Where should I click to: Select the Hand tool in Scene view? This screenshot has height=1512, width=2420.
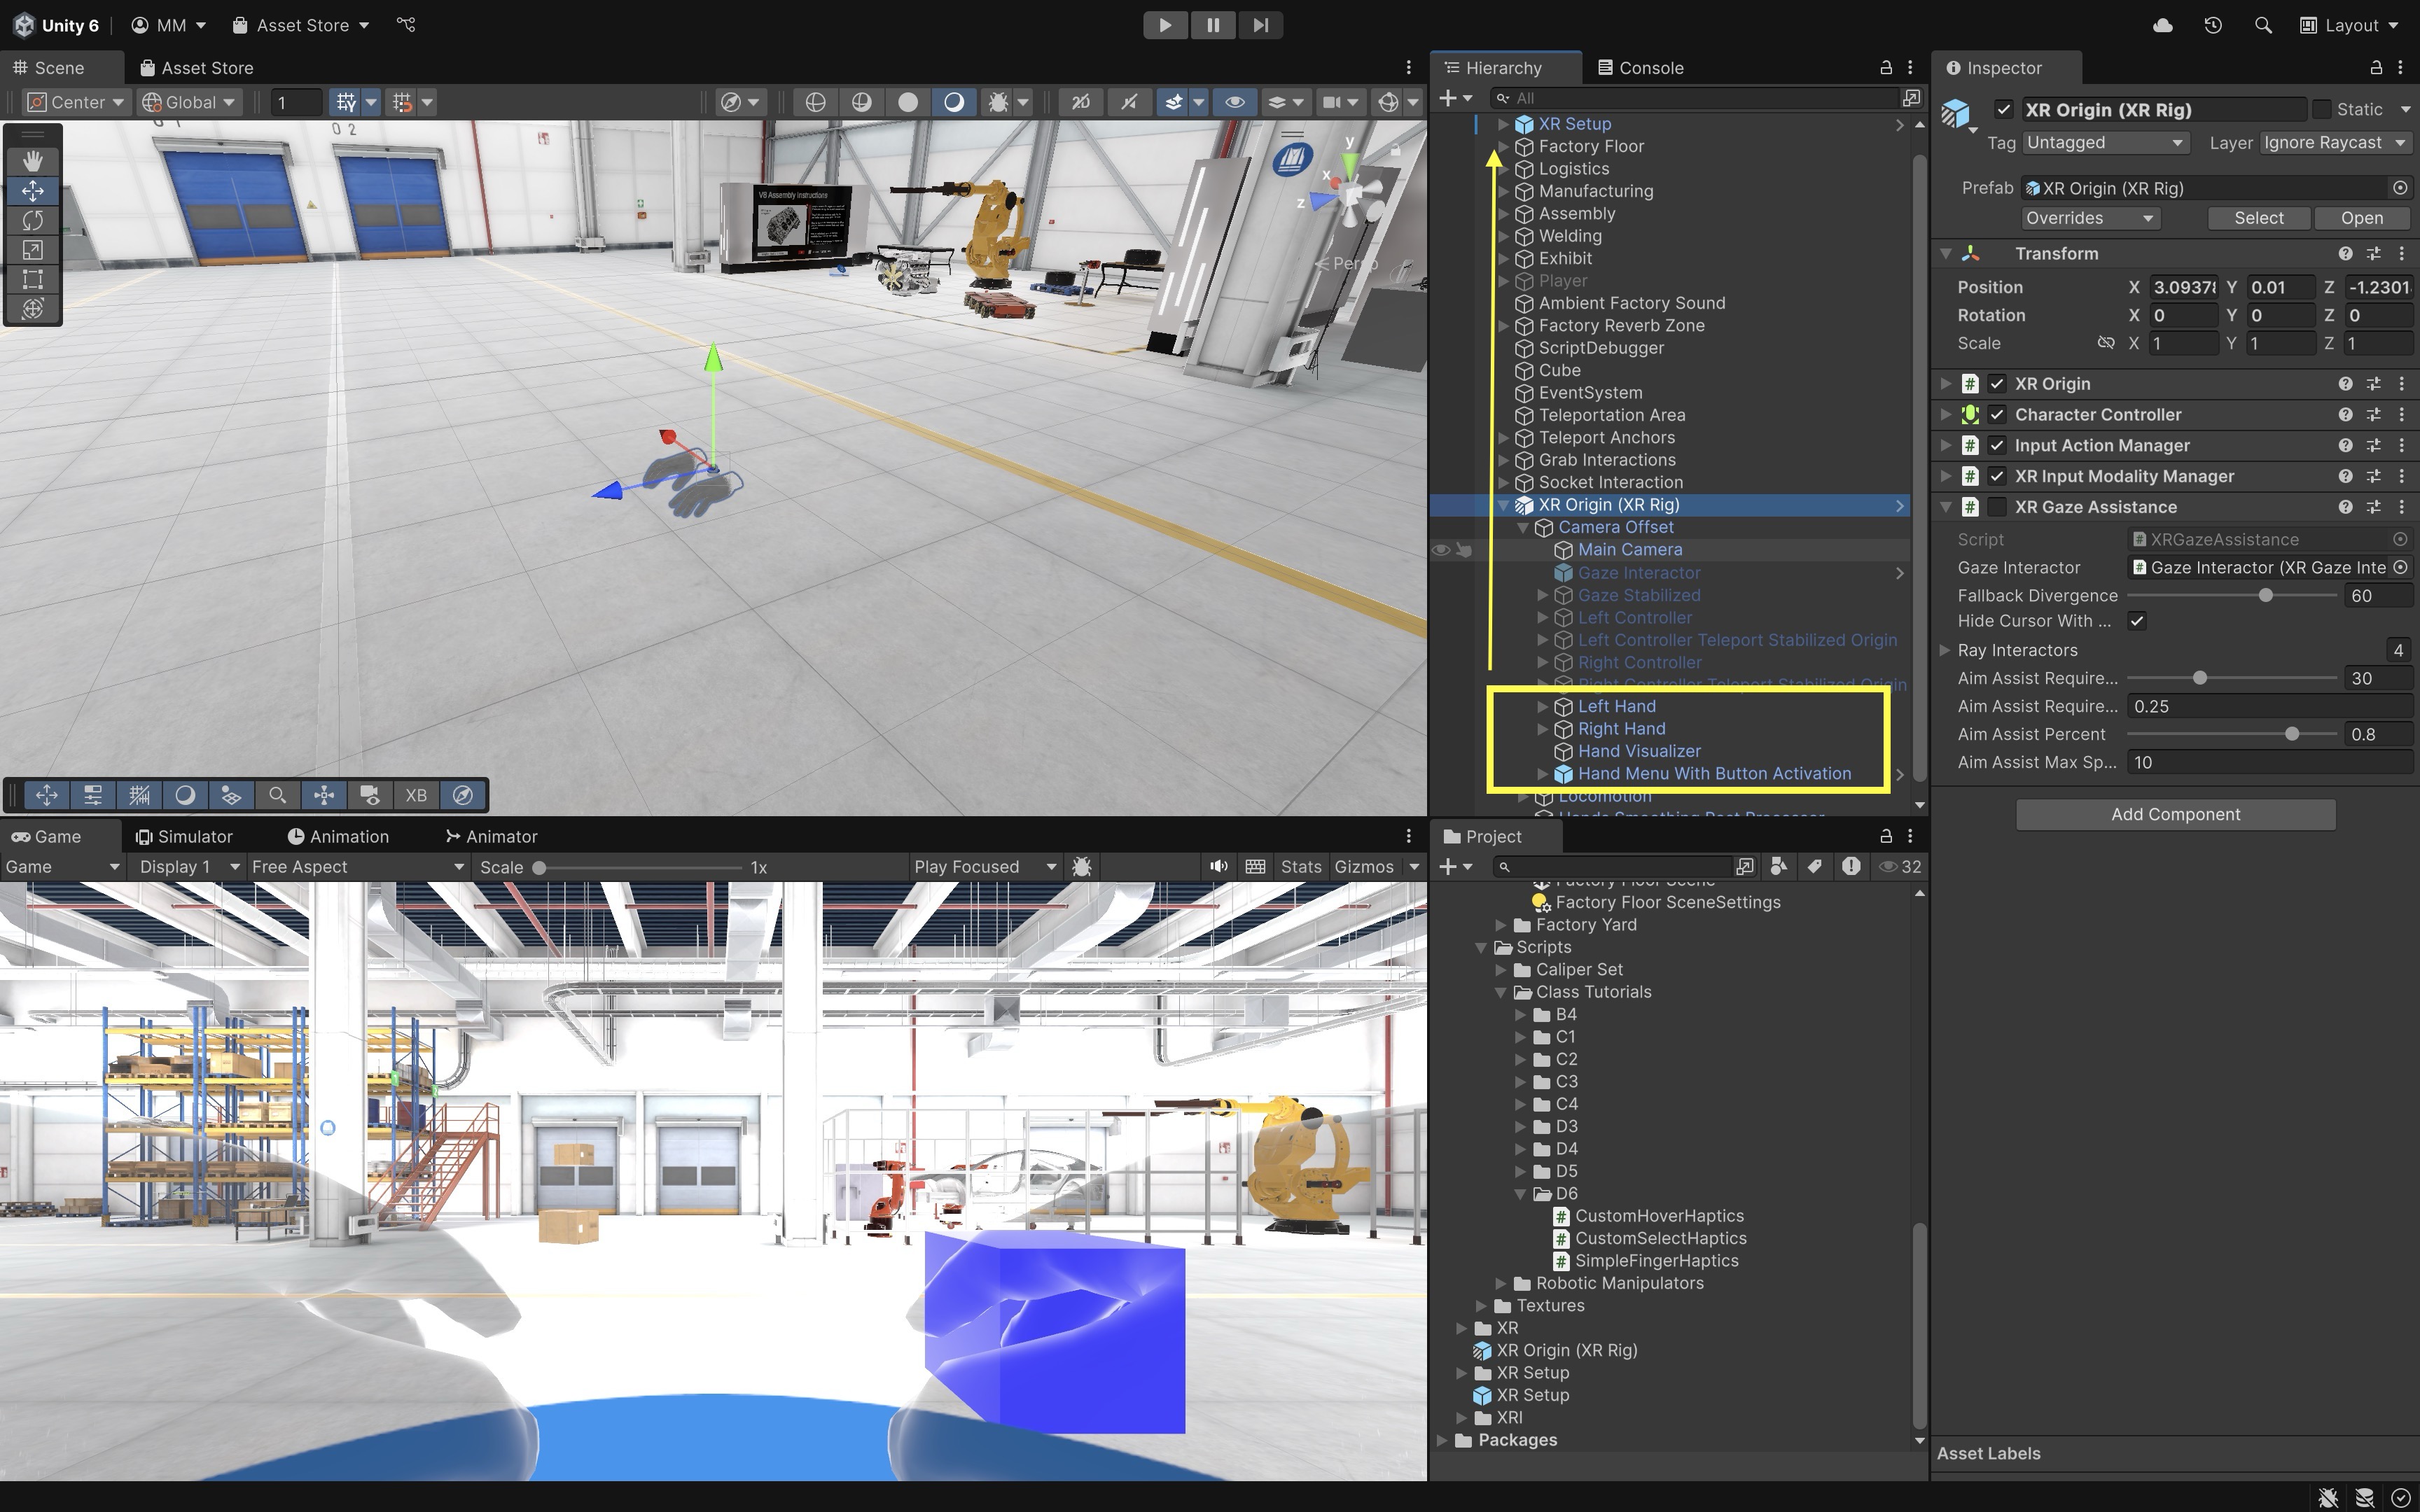[x=33, y=161]
